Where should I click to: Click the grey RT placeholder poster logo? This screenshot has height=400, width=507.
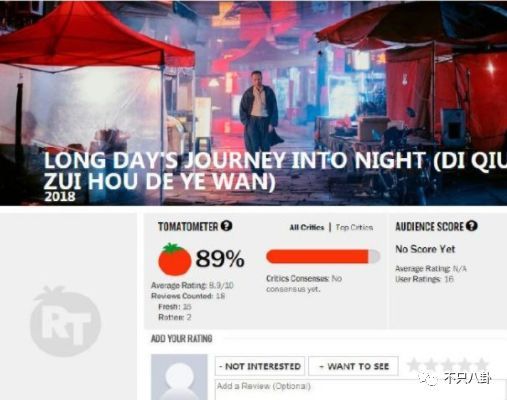point(65,321)
